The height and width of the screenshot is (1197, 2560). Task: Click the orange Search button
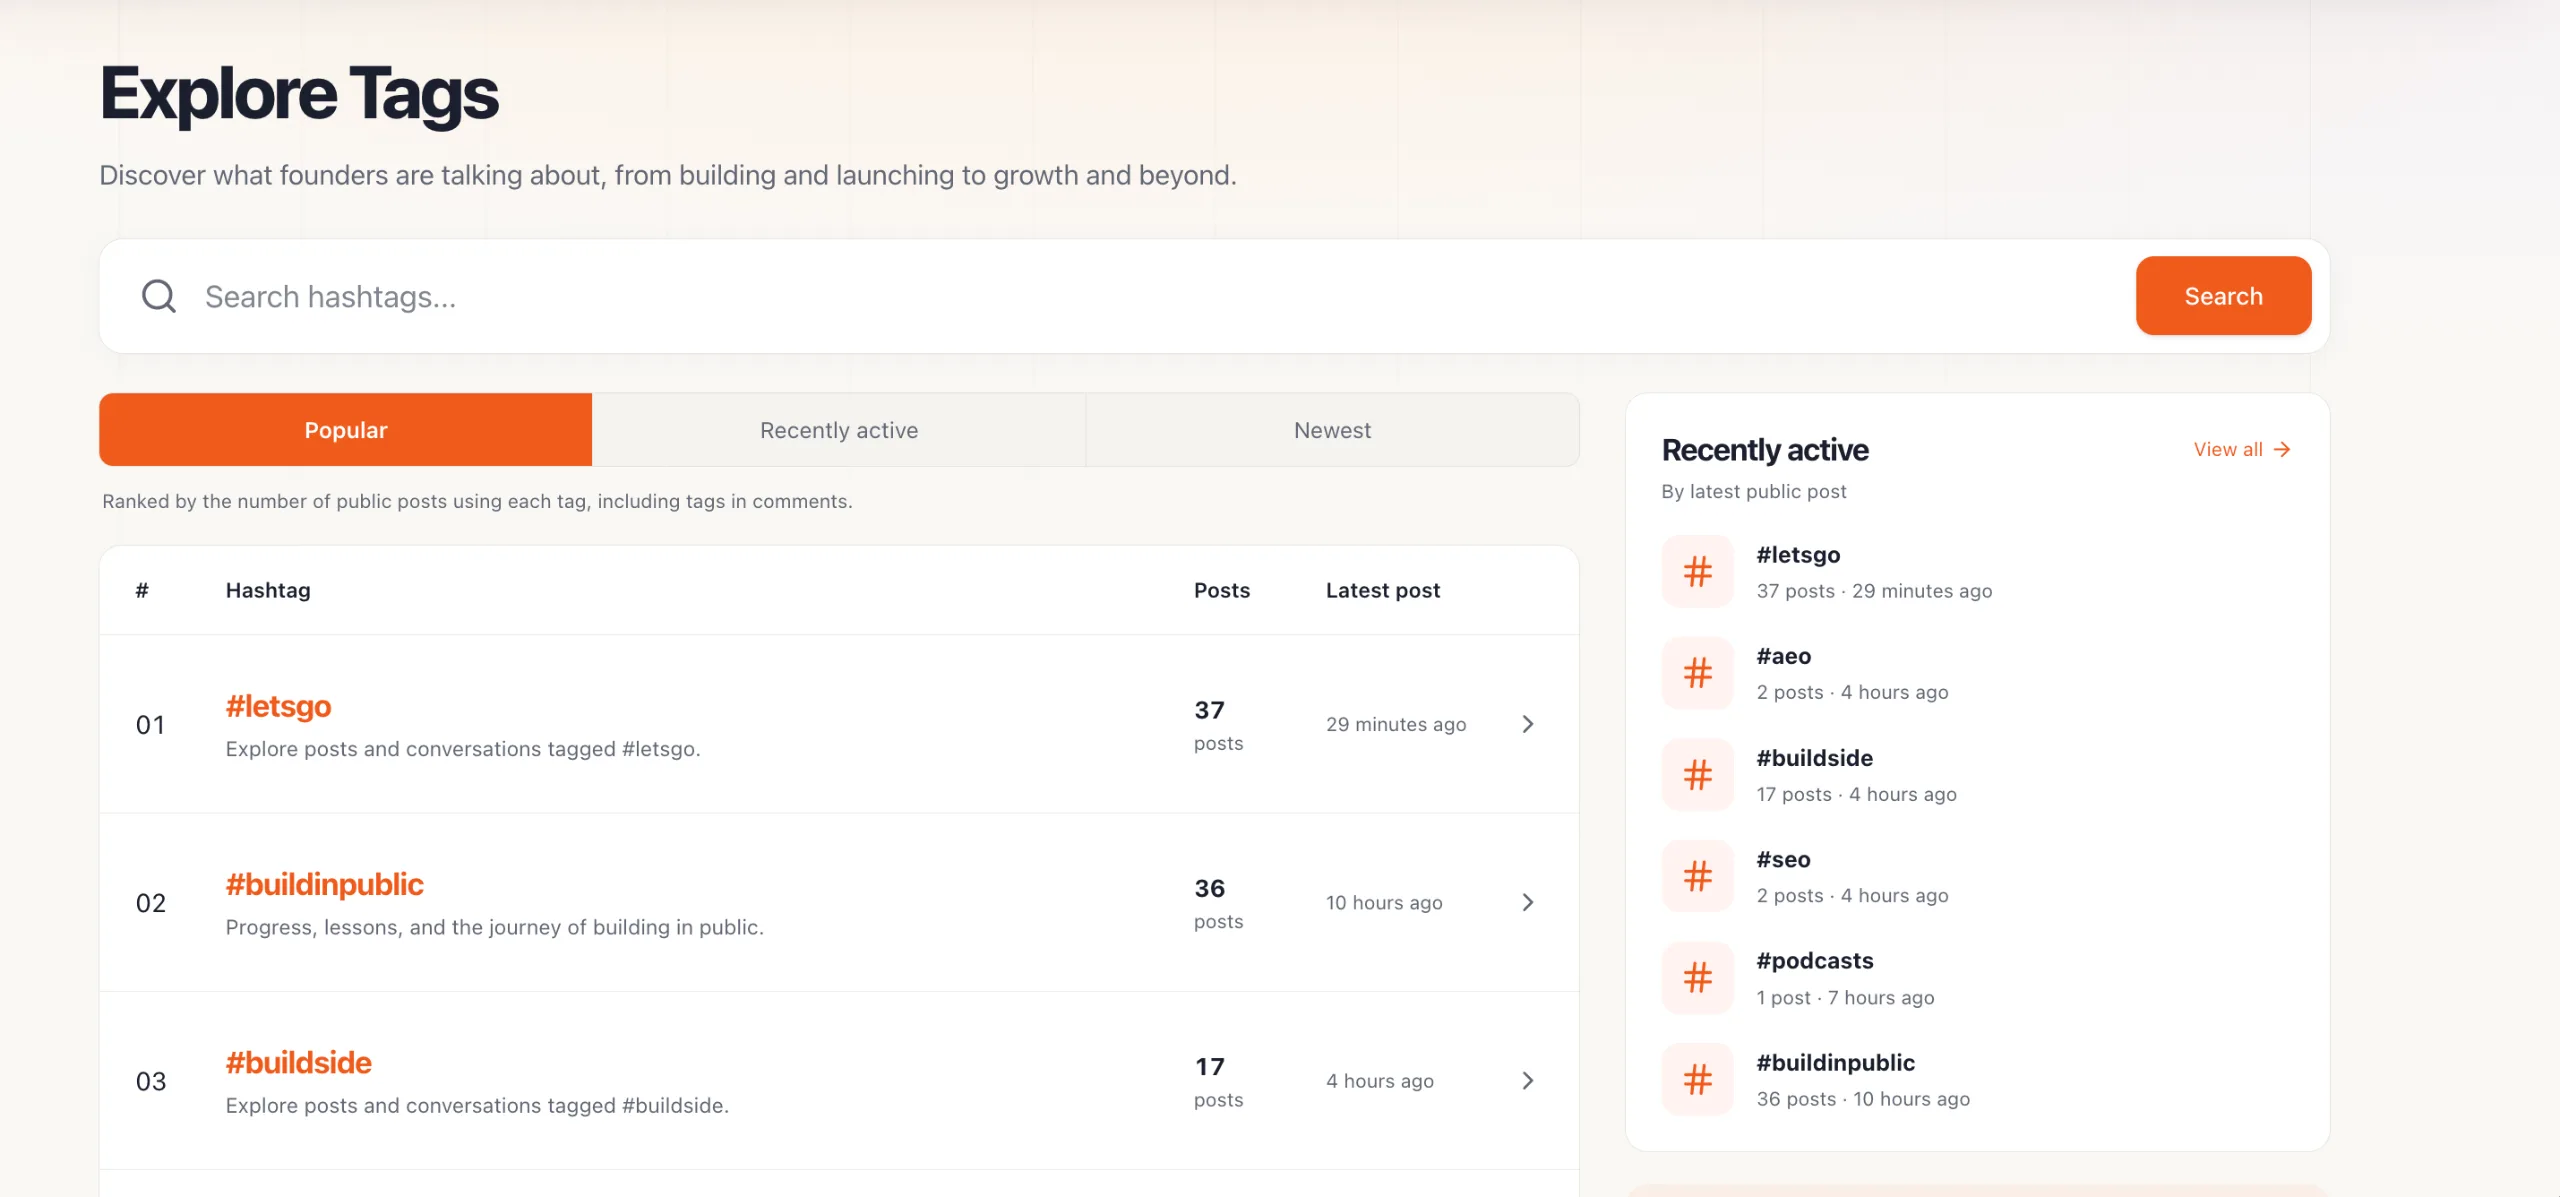coord(2223,296)
